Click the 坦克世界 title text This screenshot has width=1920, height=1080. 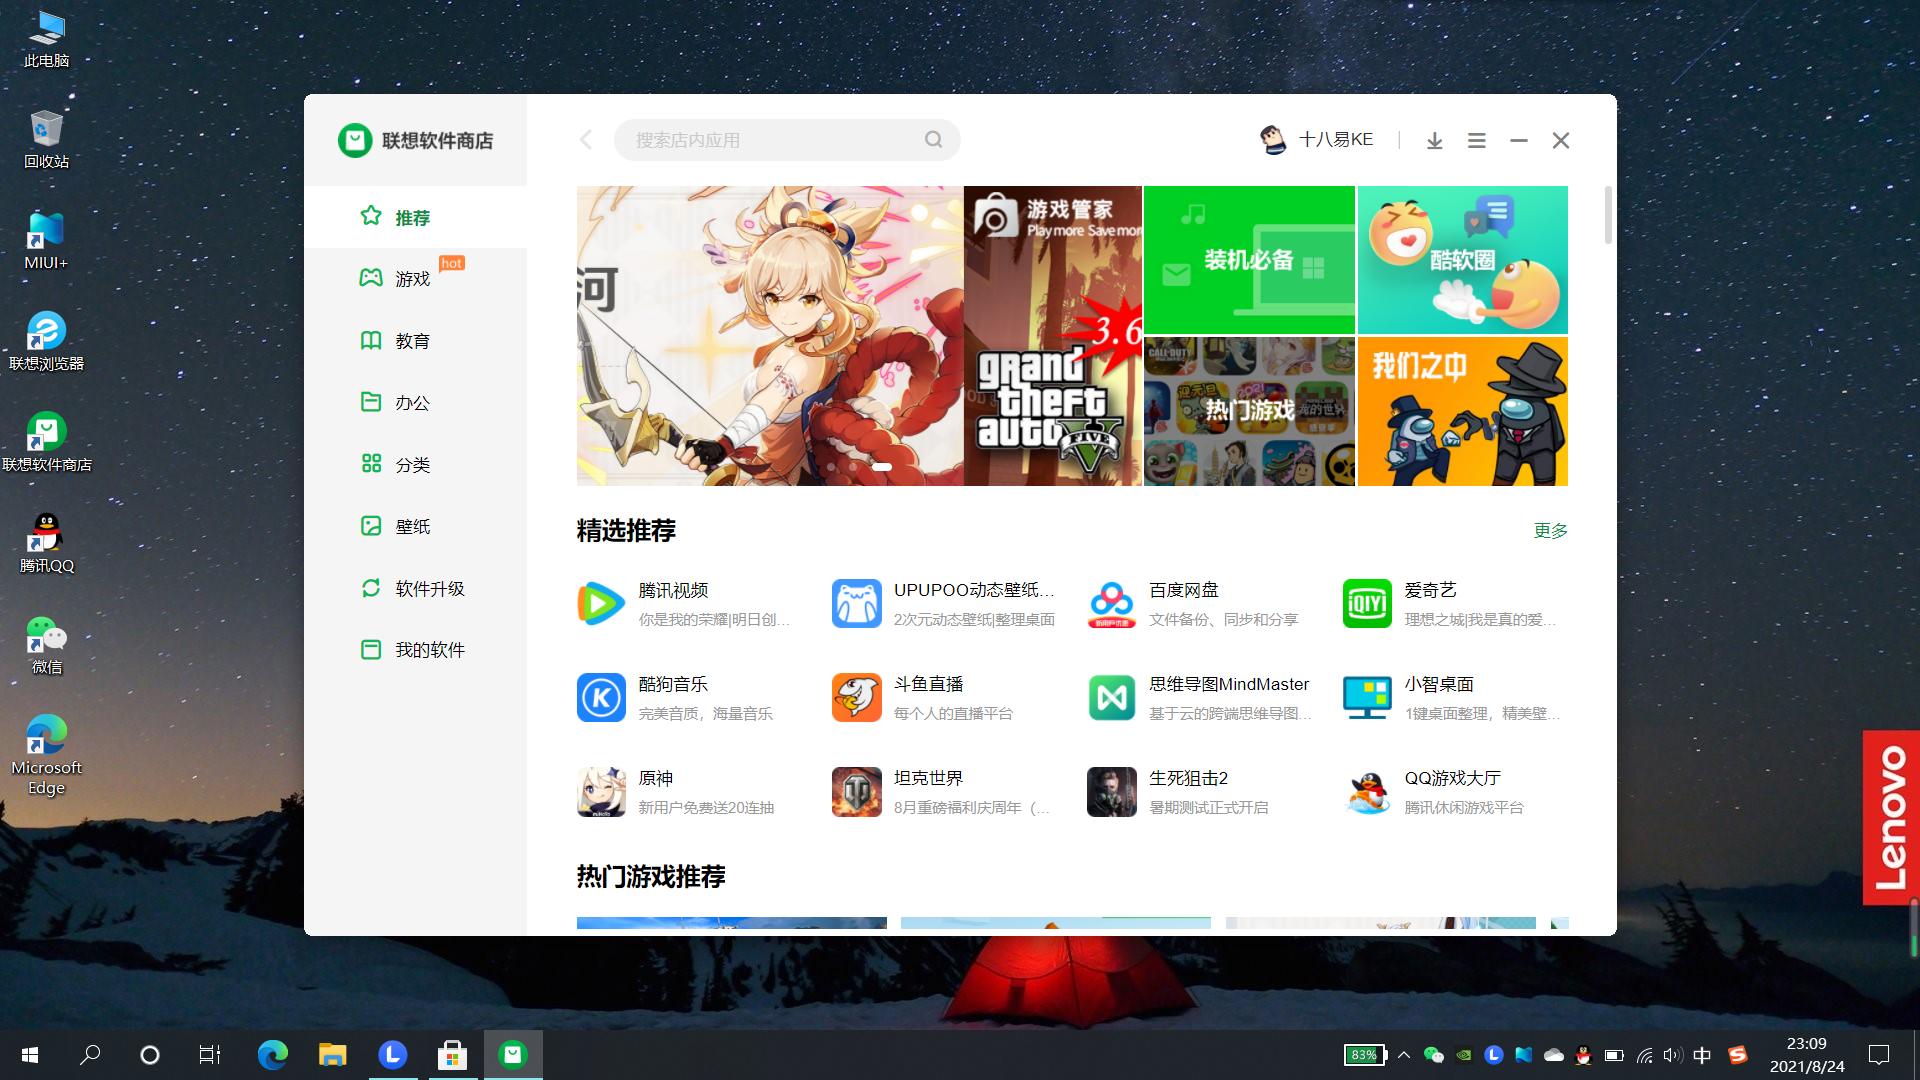pos(928,779)
